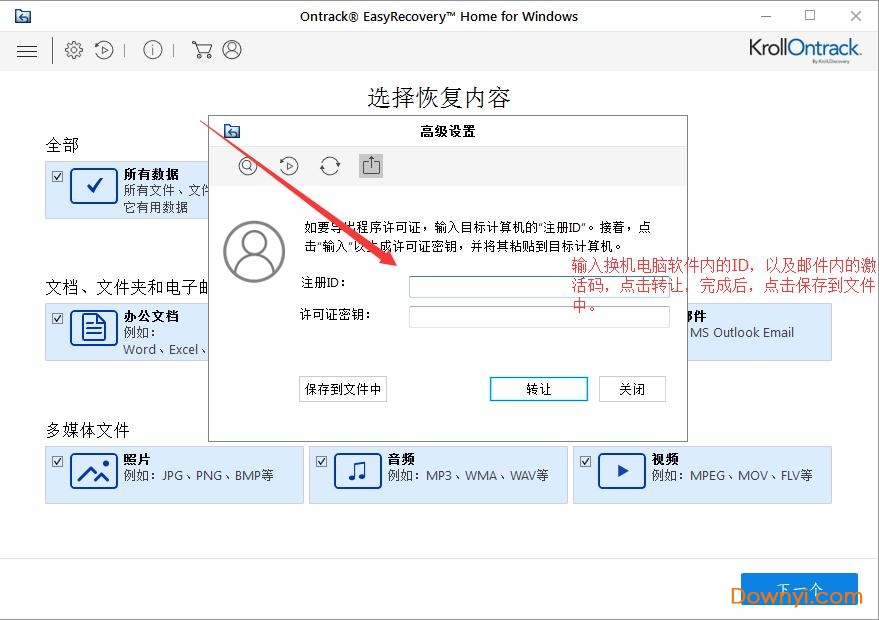This screenshot has height=620, width=879.
Task: Click inside the 注册ID input field
Action: pyautogui.click(x=539, y=287)
